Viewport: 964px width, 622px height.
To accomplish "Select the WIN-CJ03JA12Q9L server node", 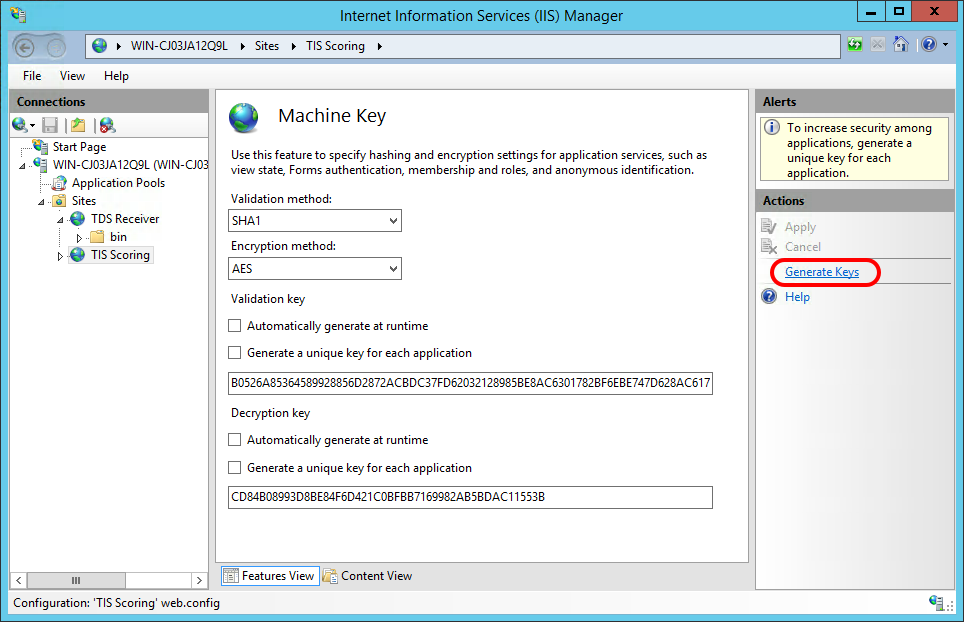I will 130,165.
